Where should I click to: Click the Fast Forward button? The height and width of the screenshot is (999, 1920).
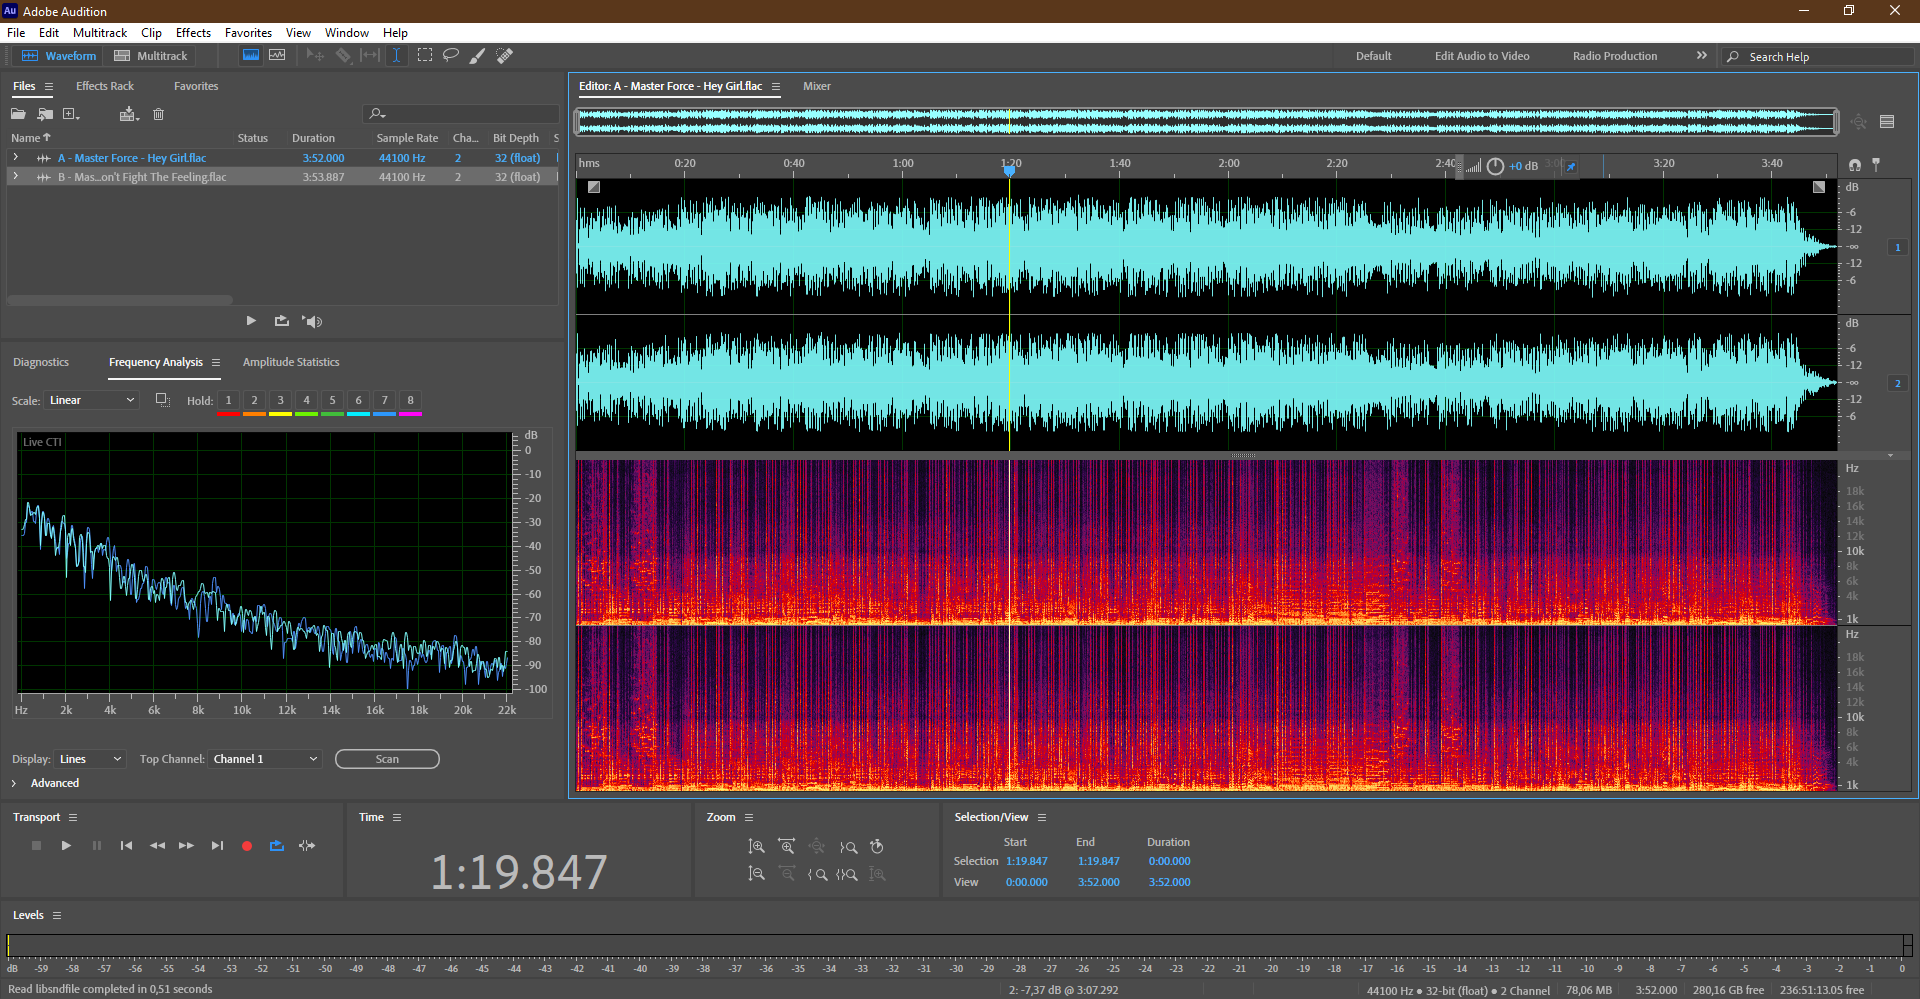[186, 846]
